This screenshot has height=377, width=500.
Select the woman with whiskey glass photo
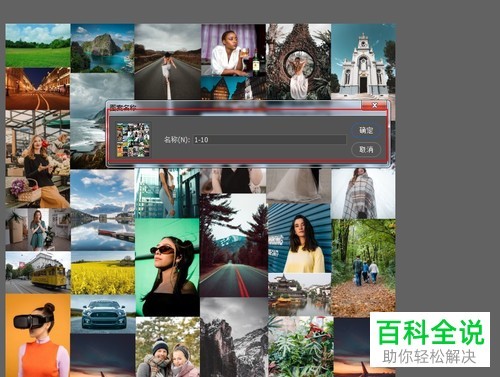[233, 50]
